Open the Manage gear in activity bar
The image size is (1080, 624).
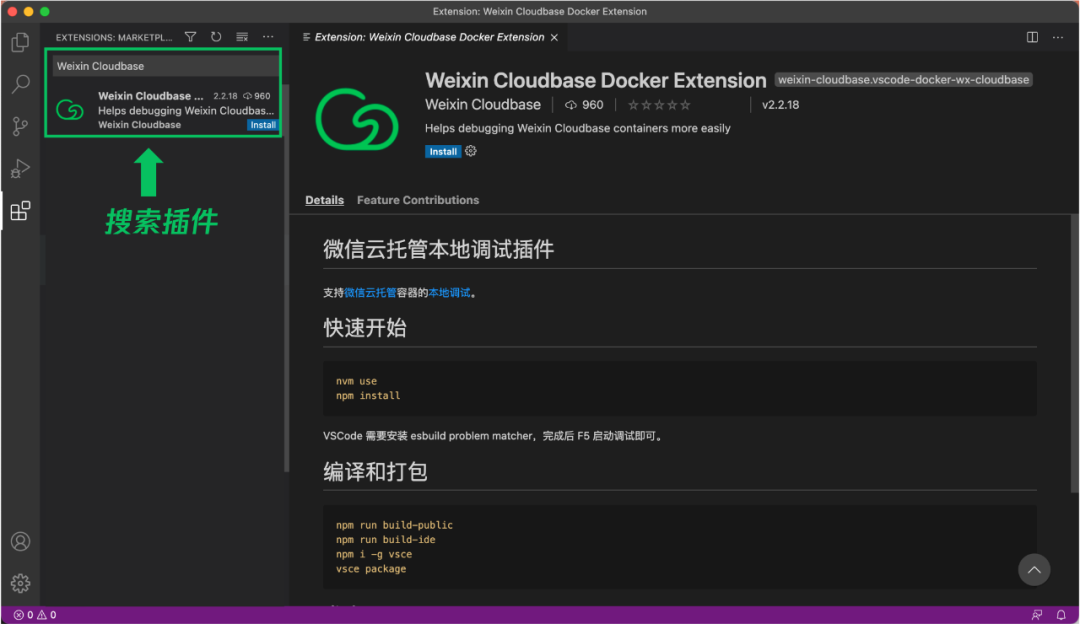[x=21, y=583]
